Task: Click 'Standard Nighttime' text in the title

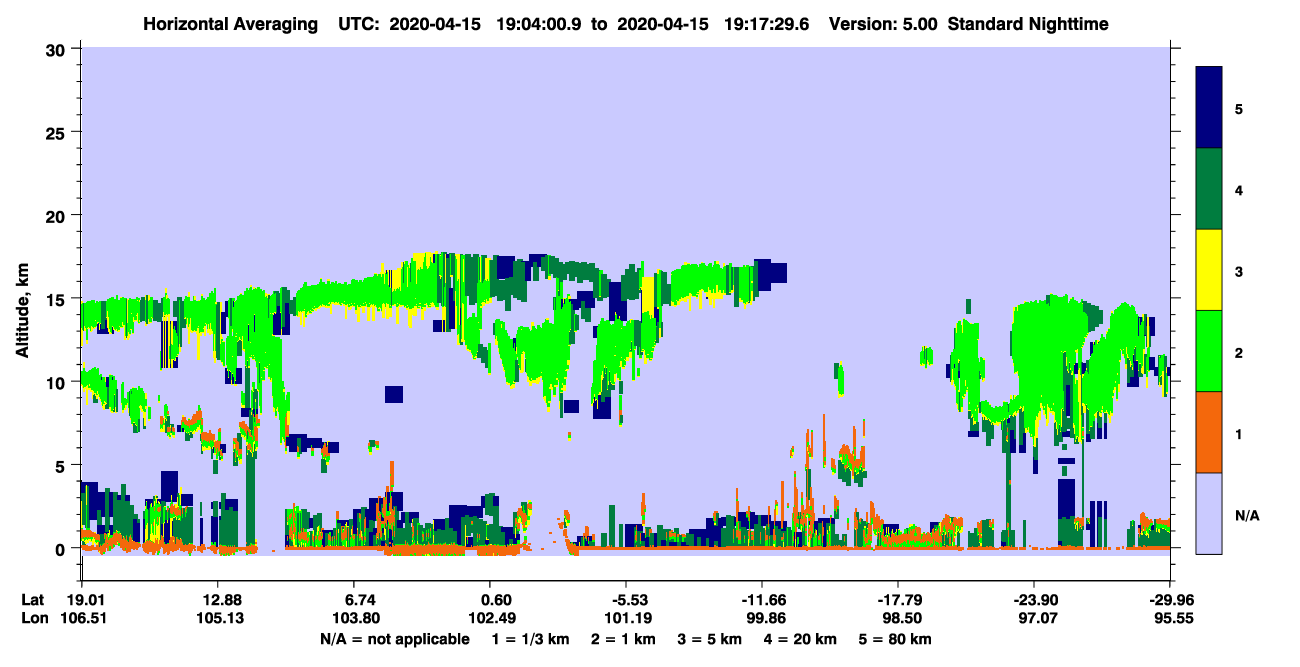Action: coord(1027,23)
